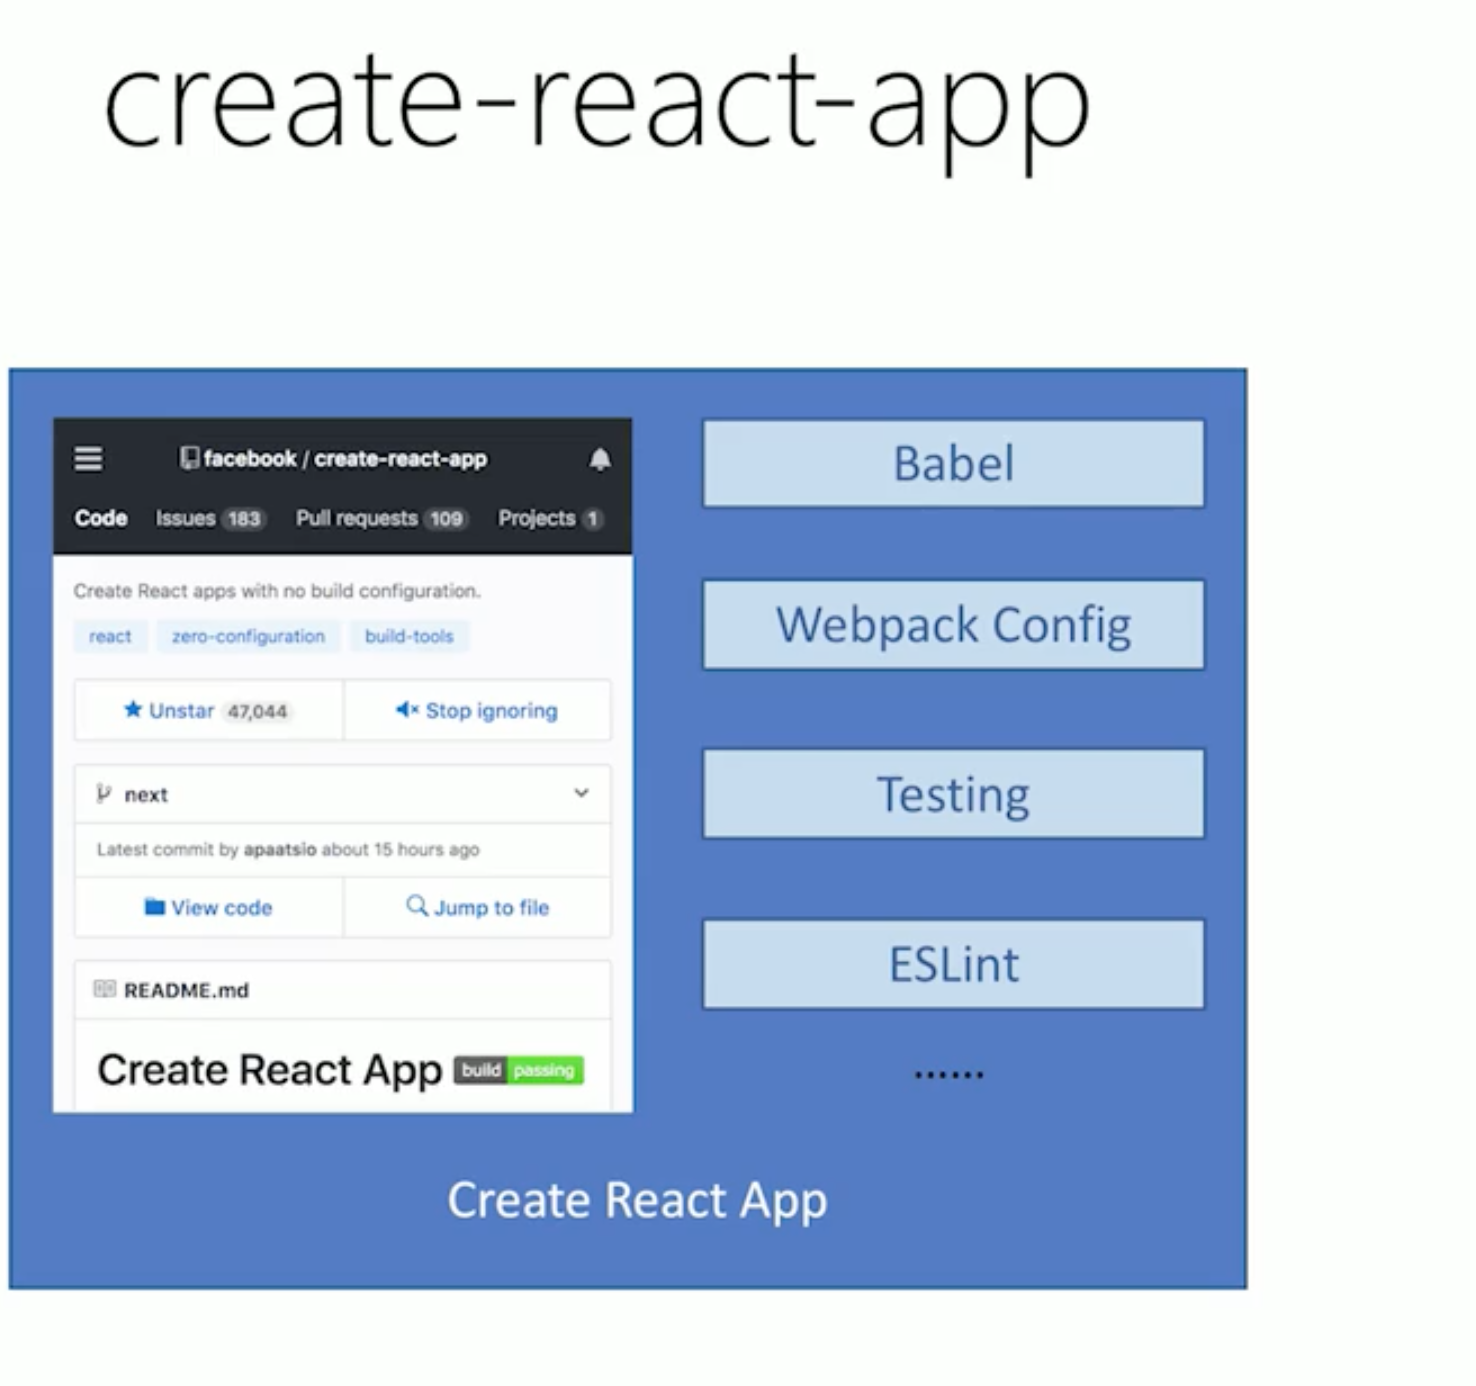Switch to the Code tab
The width and height of the screenshot is (1476, 1386).
tap(101, 518)
